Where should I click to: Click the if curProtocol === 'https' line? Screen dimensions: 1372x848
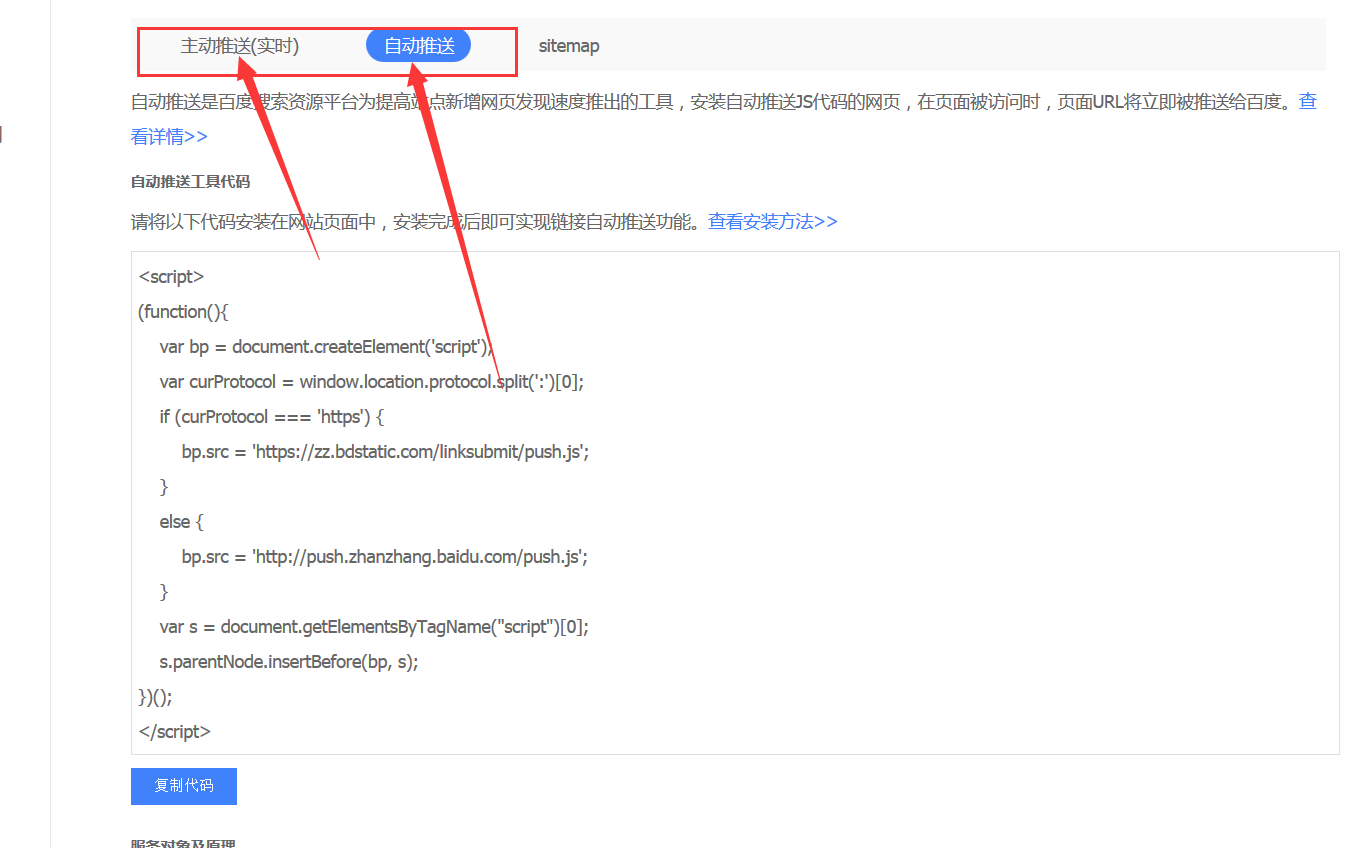[x=271, y=417]
